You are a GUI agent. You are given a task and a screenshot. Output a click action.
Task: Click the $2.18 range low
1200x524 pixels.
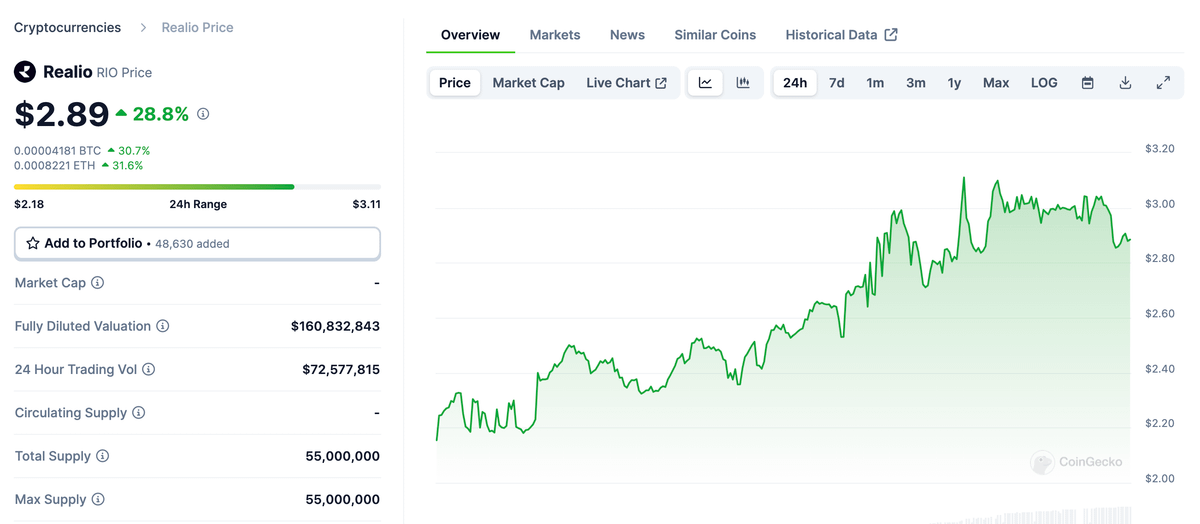click(x=29, y=204)
